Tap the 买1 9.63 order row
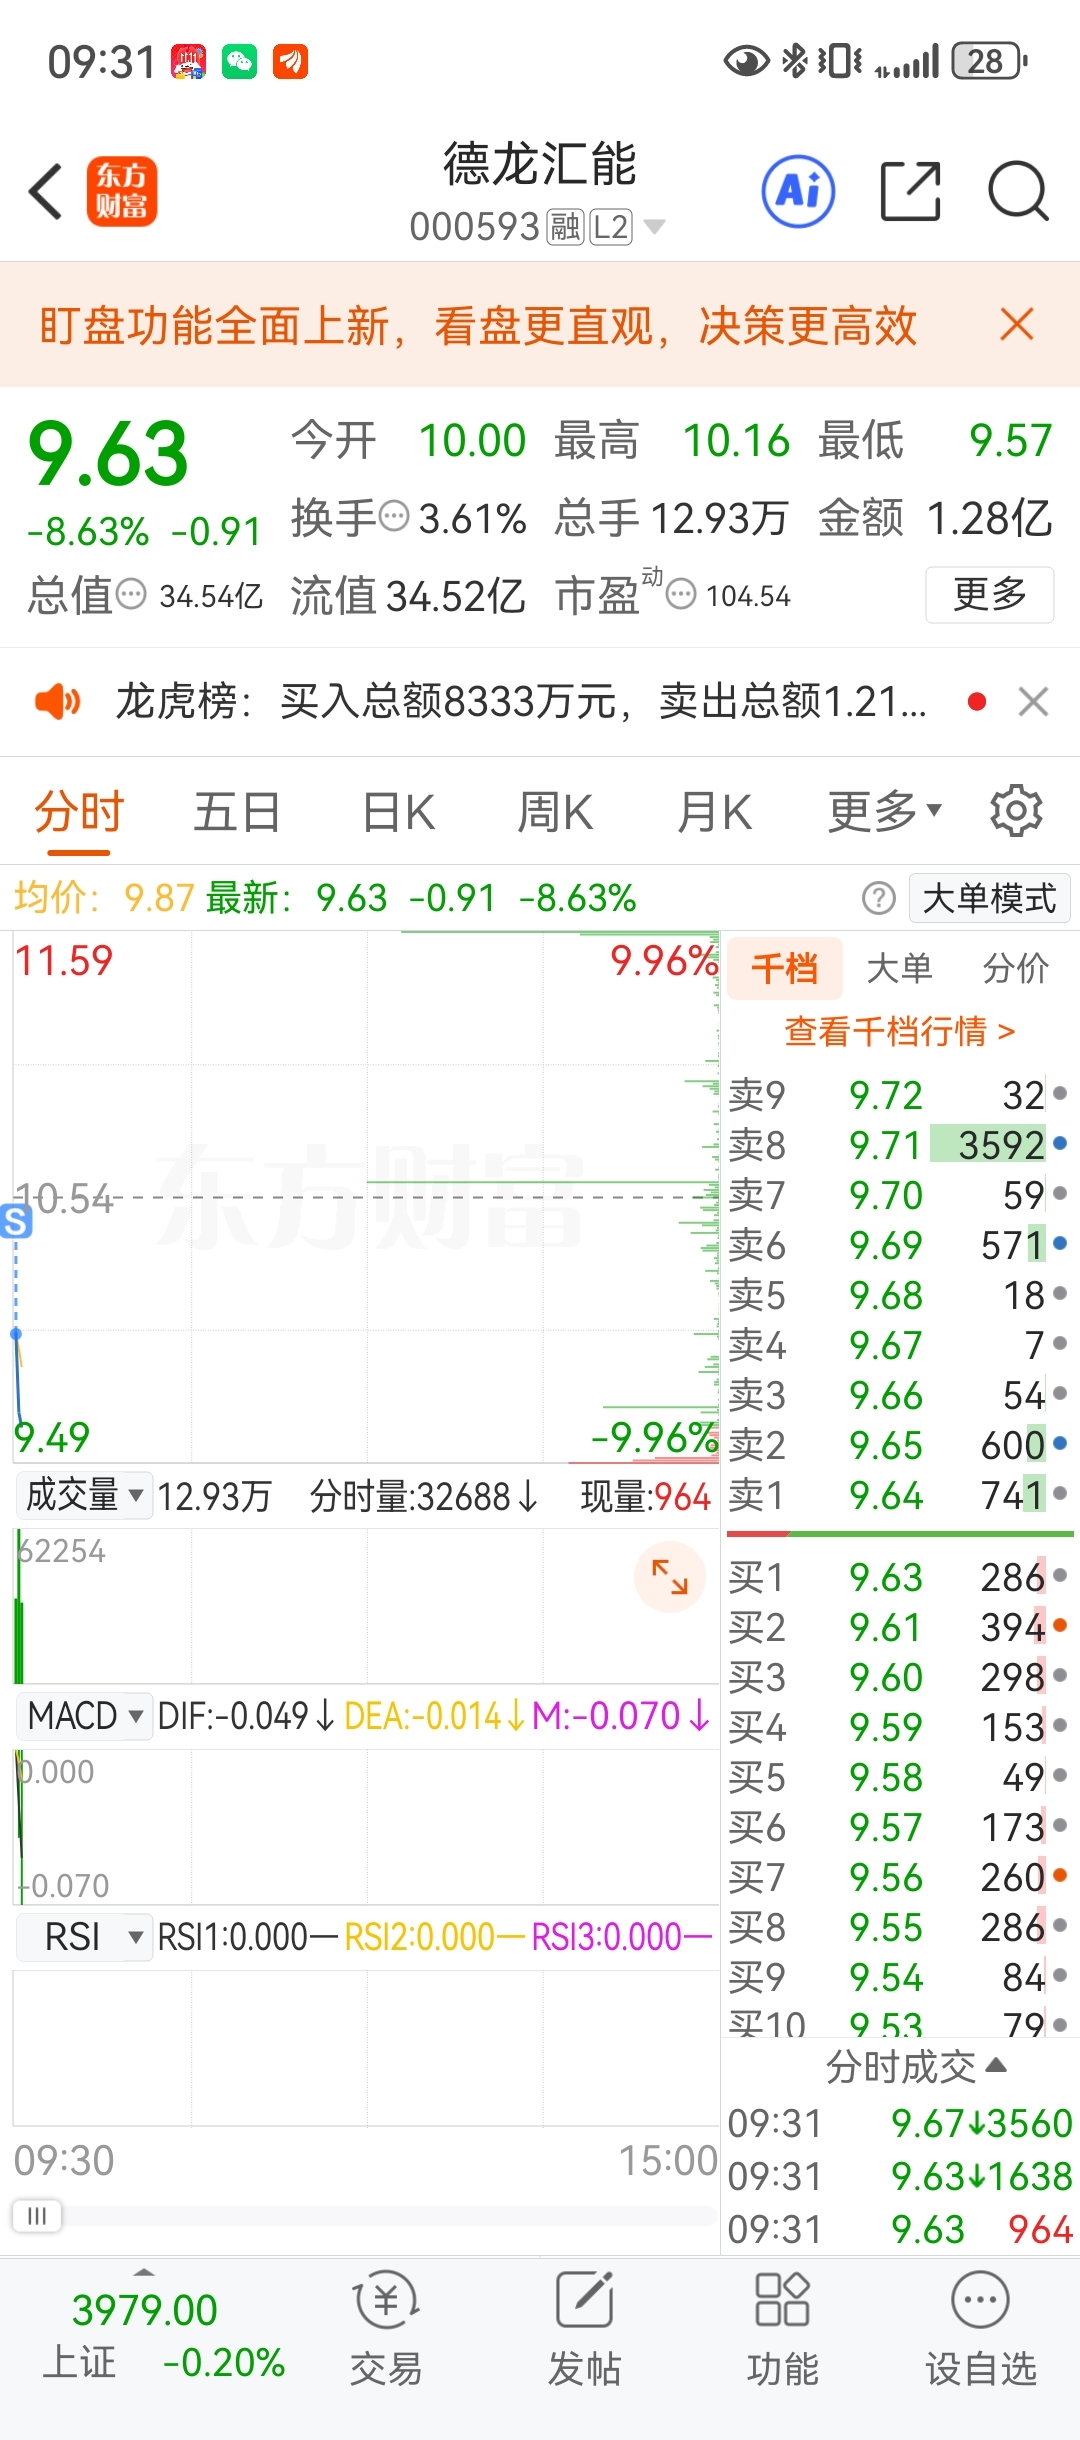Screen dimensions: 1080x2440 (899, 1577)
